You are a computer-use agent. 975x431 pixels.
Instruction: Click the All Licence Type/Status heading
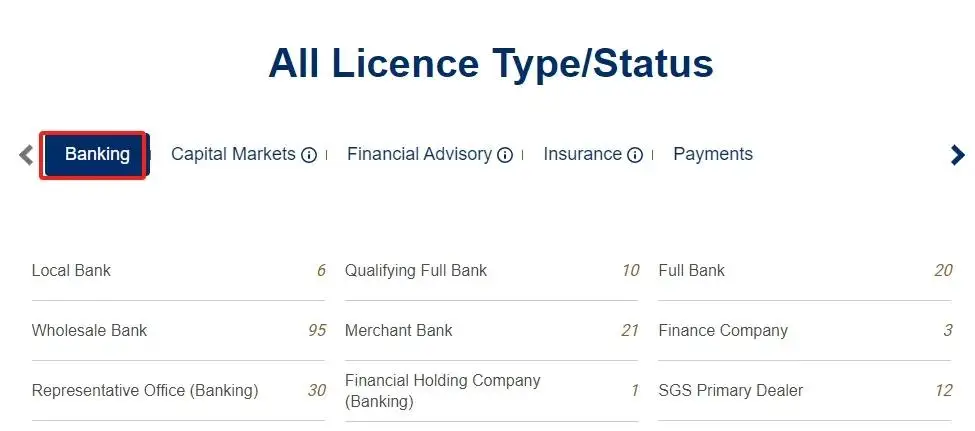[490, 64]
